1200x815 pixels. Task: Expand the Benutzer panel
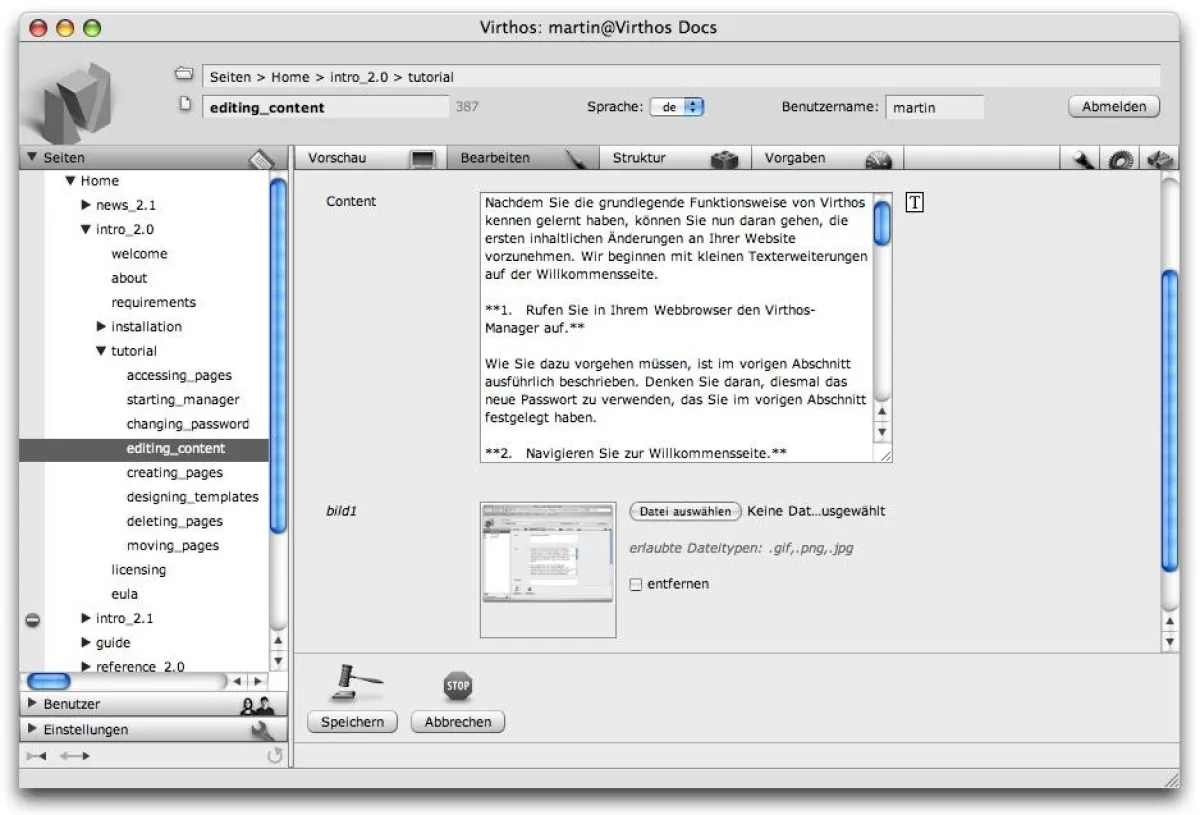pyautogui.click(x=33, y=704)
